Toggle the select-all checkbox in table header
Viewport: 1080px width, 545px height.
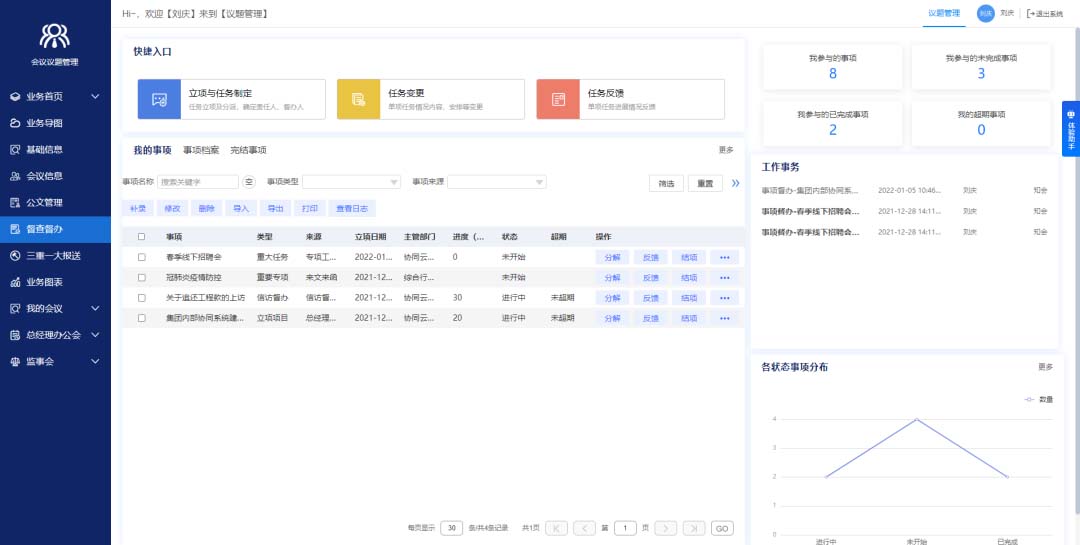(x=142, y=237)
